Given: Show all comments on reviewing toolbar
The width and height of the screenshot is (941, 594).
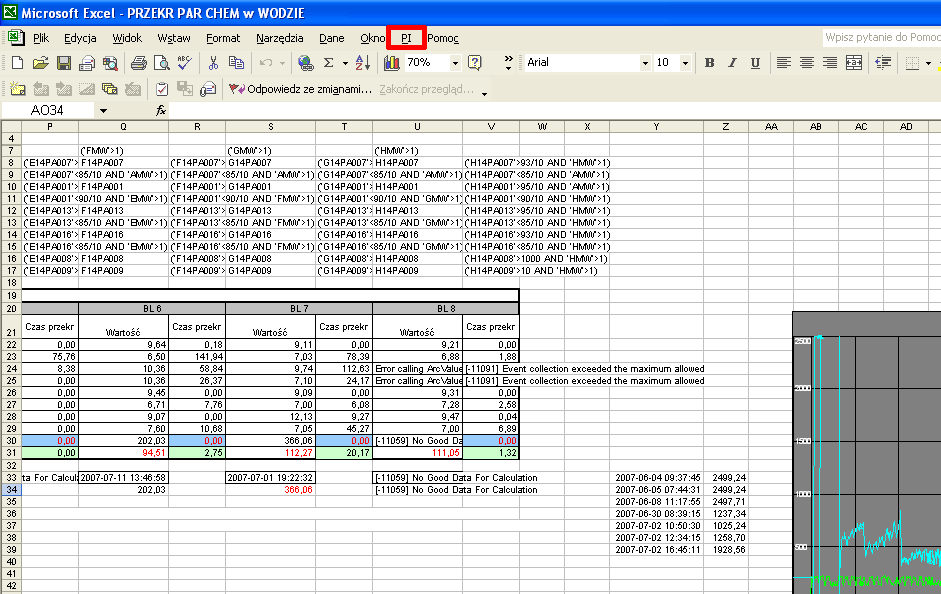Looking at the screenshot, I should click(x=110, y=89).
